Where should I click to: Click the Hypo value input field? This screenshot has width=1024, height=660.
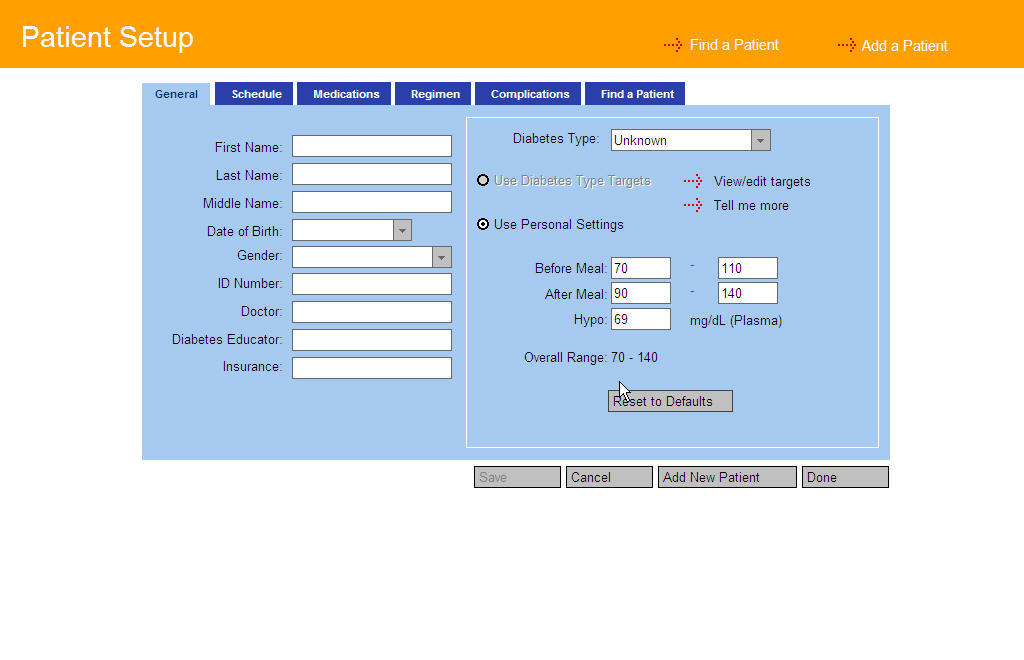[641, 319]
